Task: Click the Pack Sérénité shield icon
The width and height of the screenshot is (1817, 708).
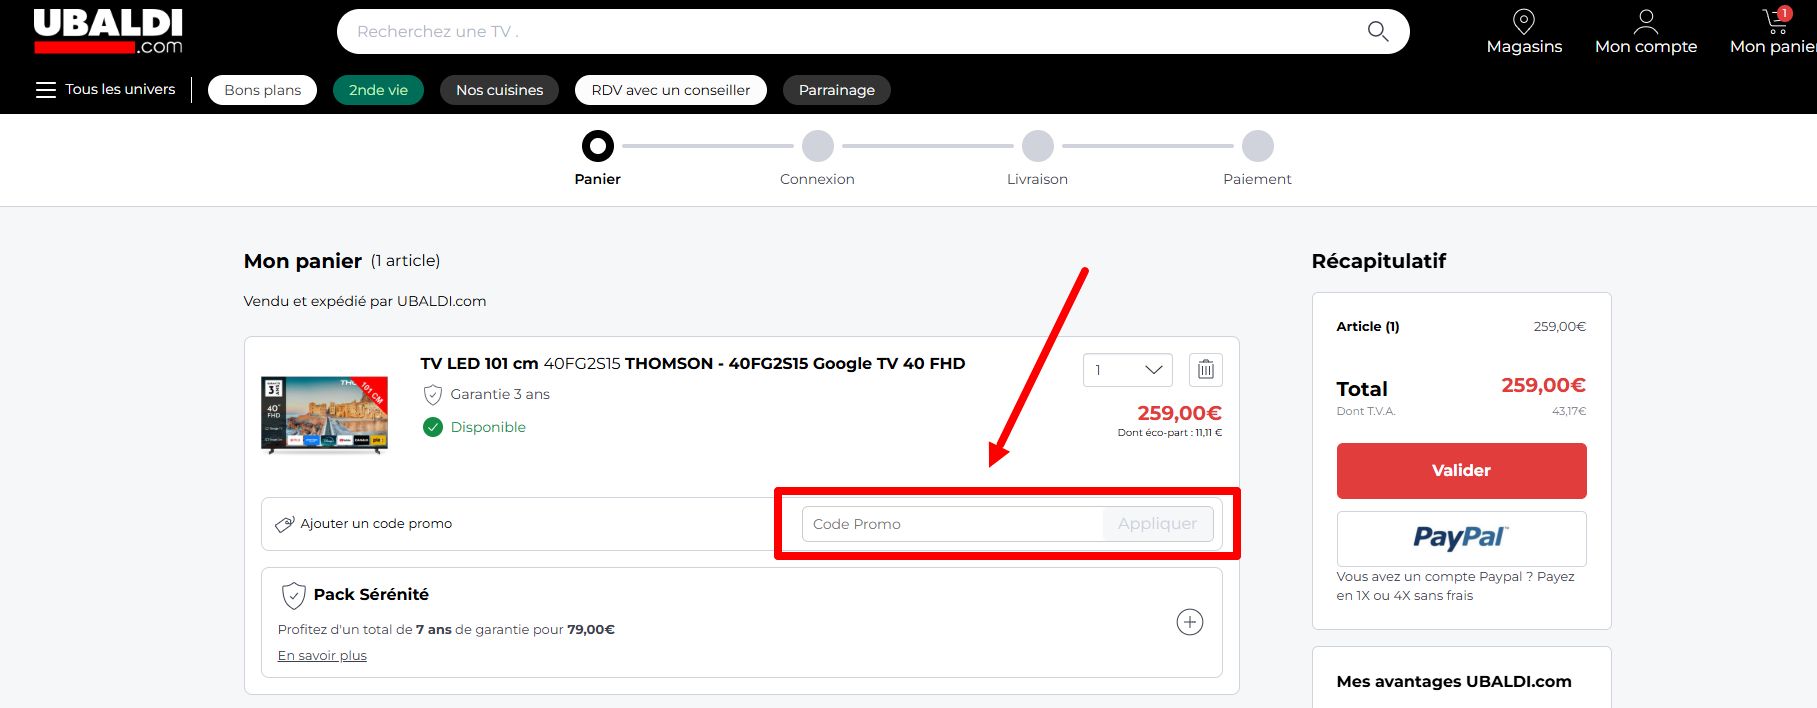Action: (293, 595)
